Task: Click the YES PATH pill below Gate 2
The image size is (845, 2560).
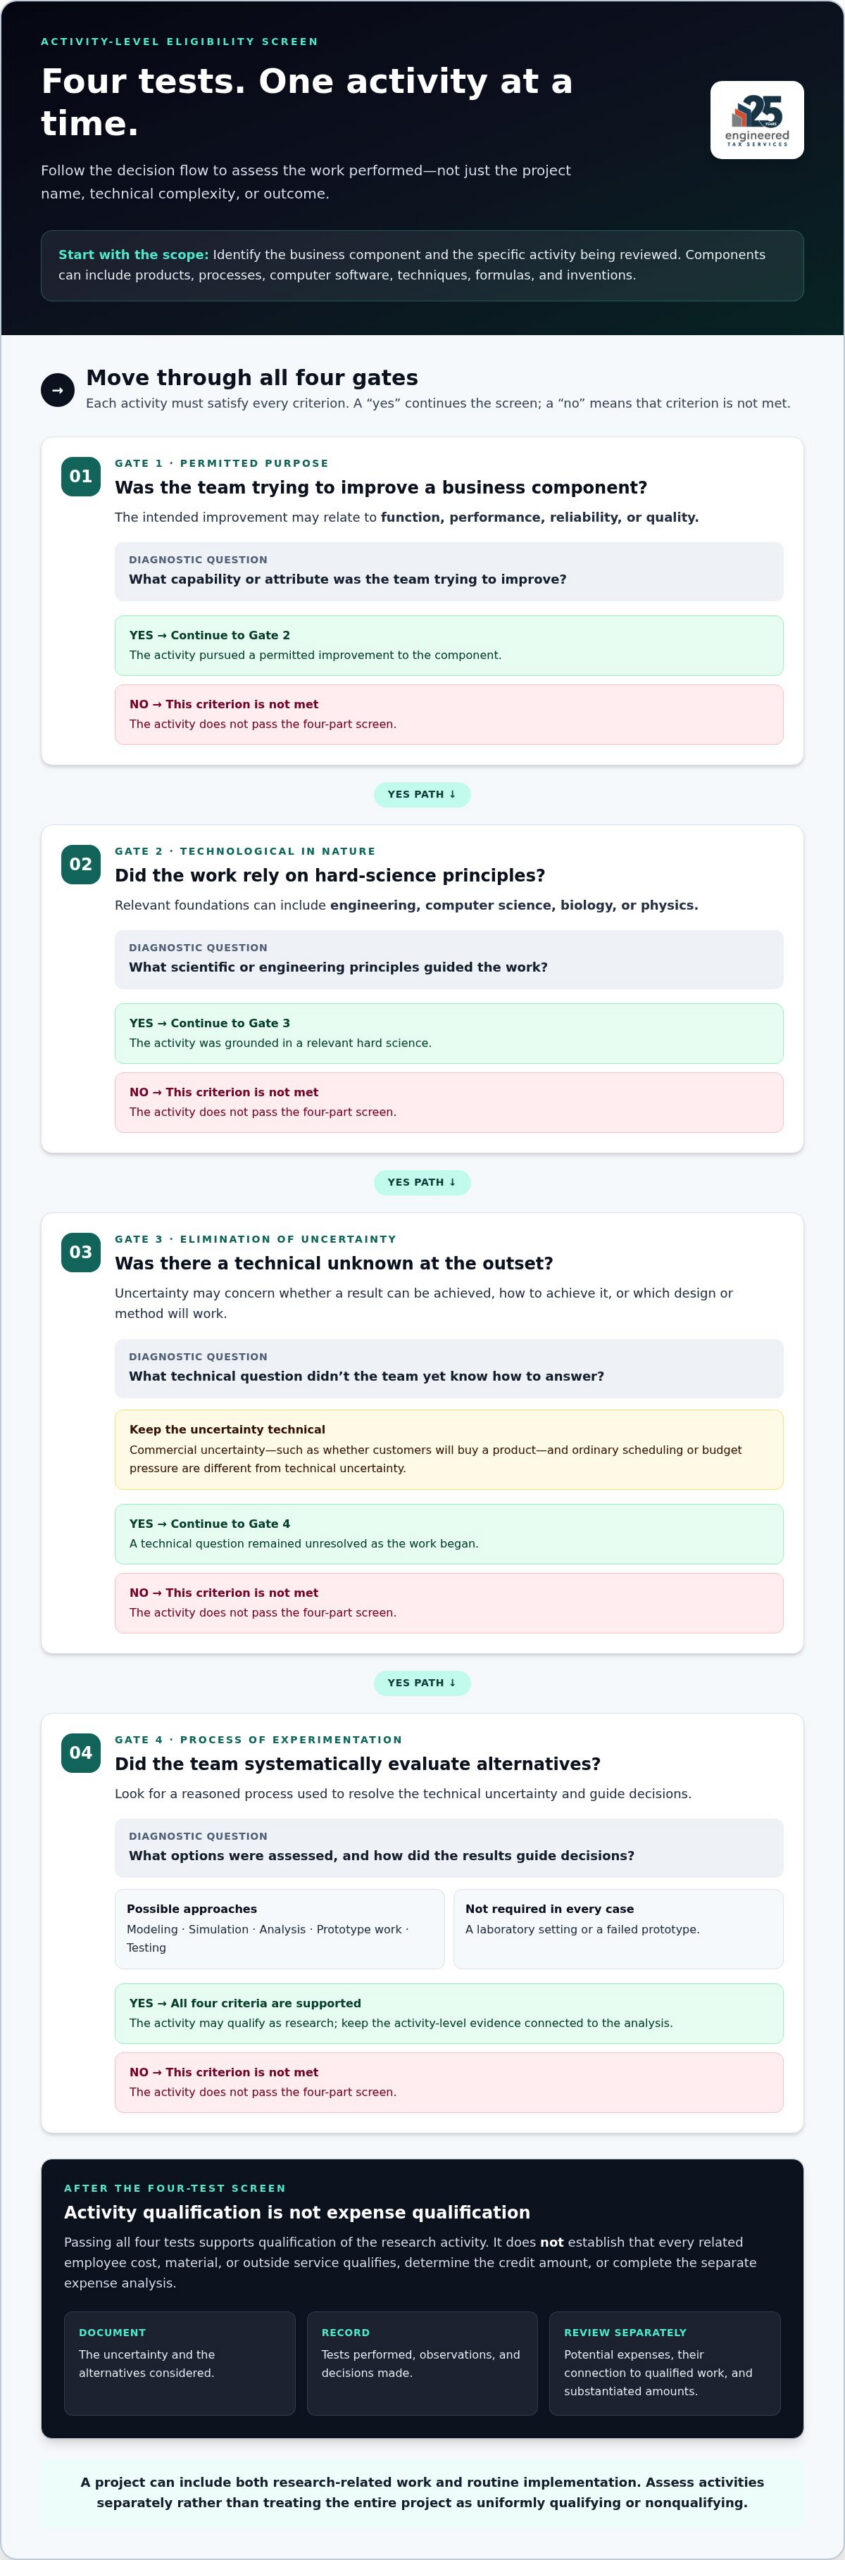Action: click(422, 1182)
